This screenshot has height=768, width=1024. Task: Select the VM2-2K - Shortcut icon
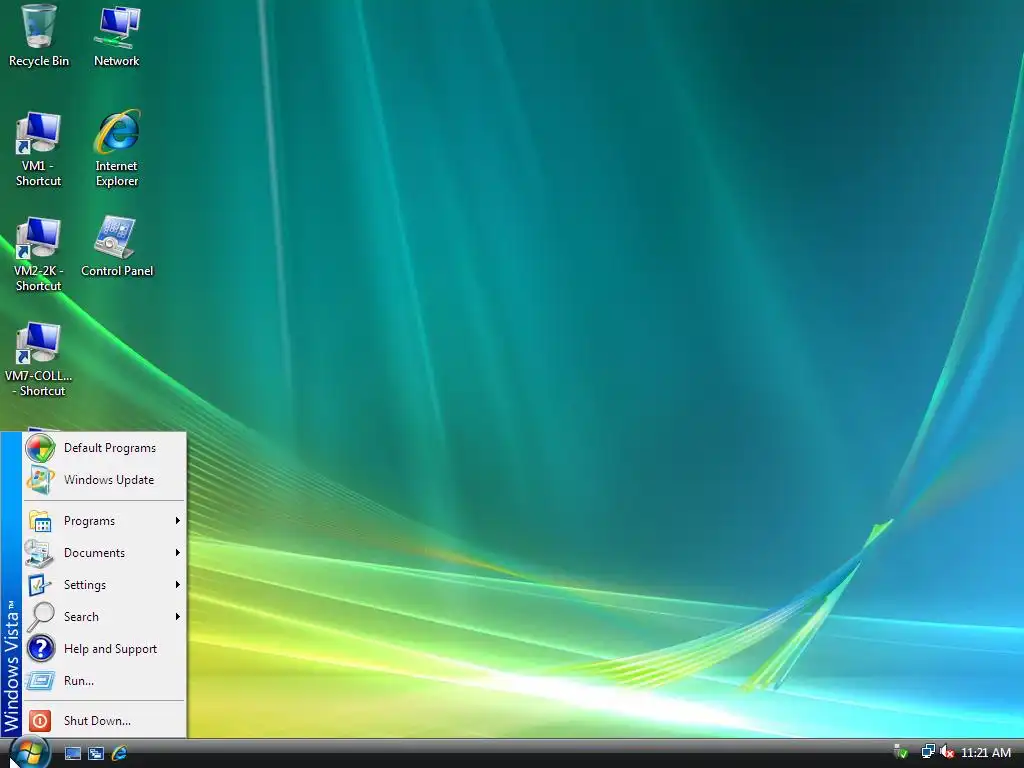click(39, 255)
